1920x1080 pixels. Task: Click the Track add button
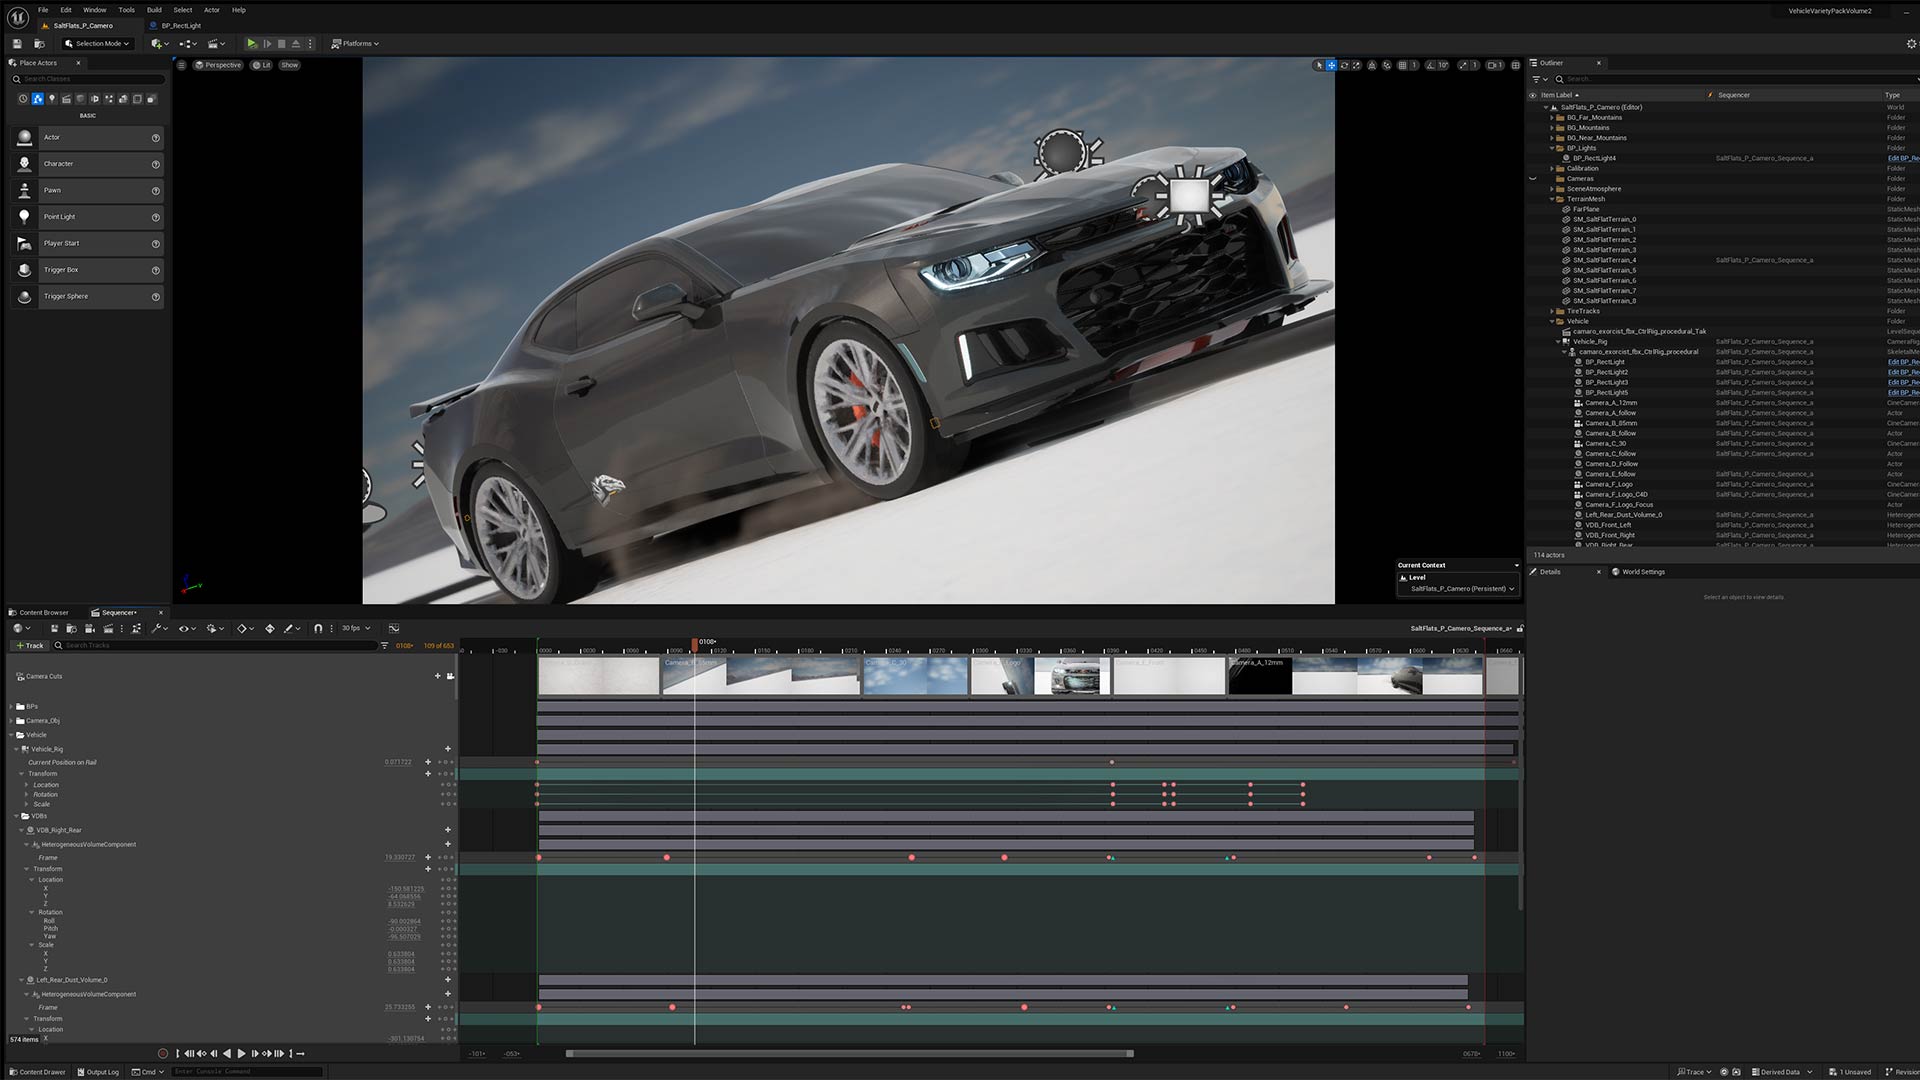tap(30, 646)
